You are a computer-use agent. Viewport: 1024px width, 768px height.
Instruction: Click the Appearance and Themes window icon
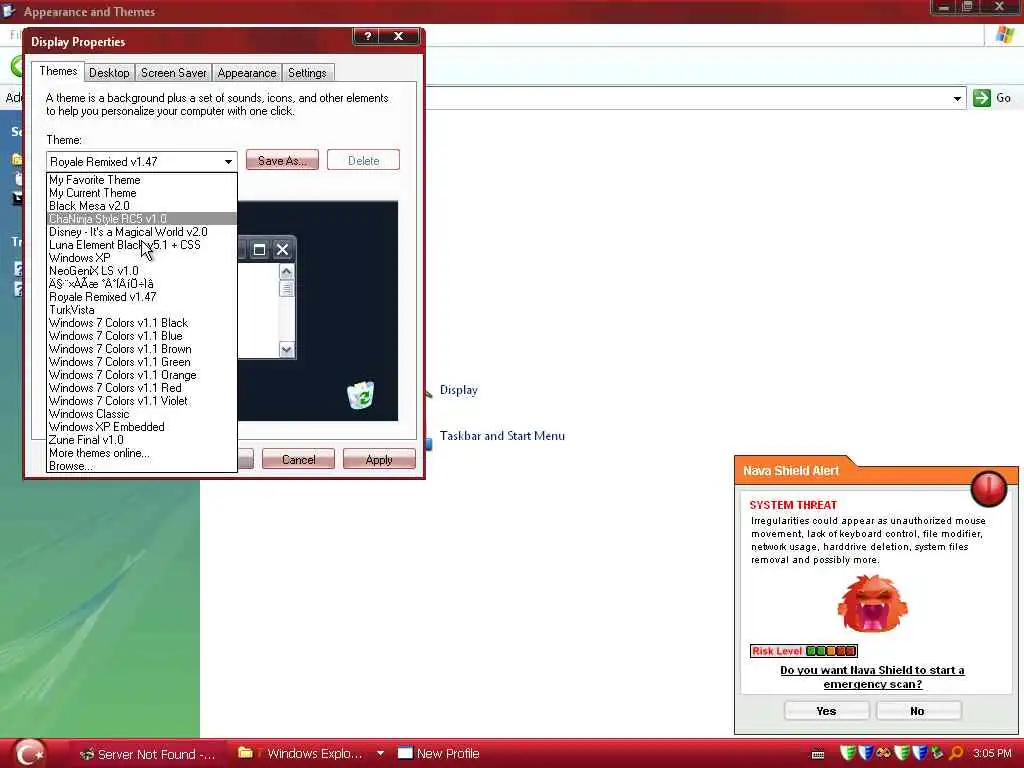[x=8, y=10]
